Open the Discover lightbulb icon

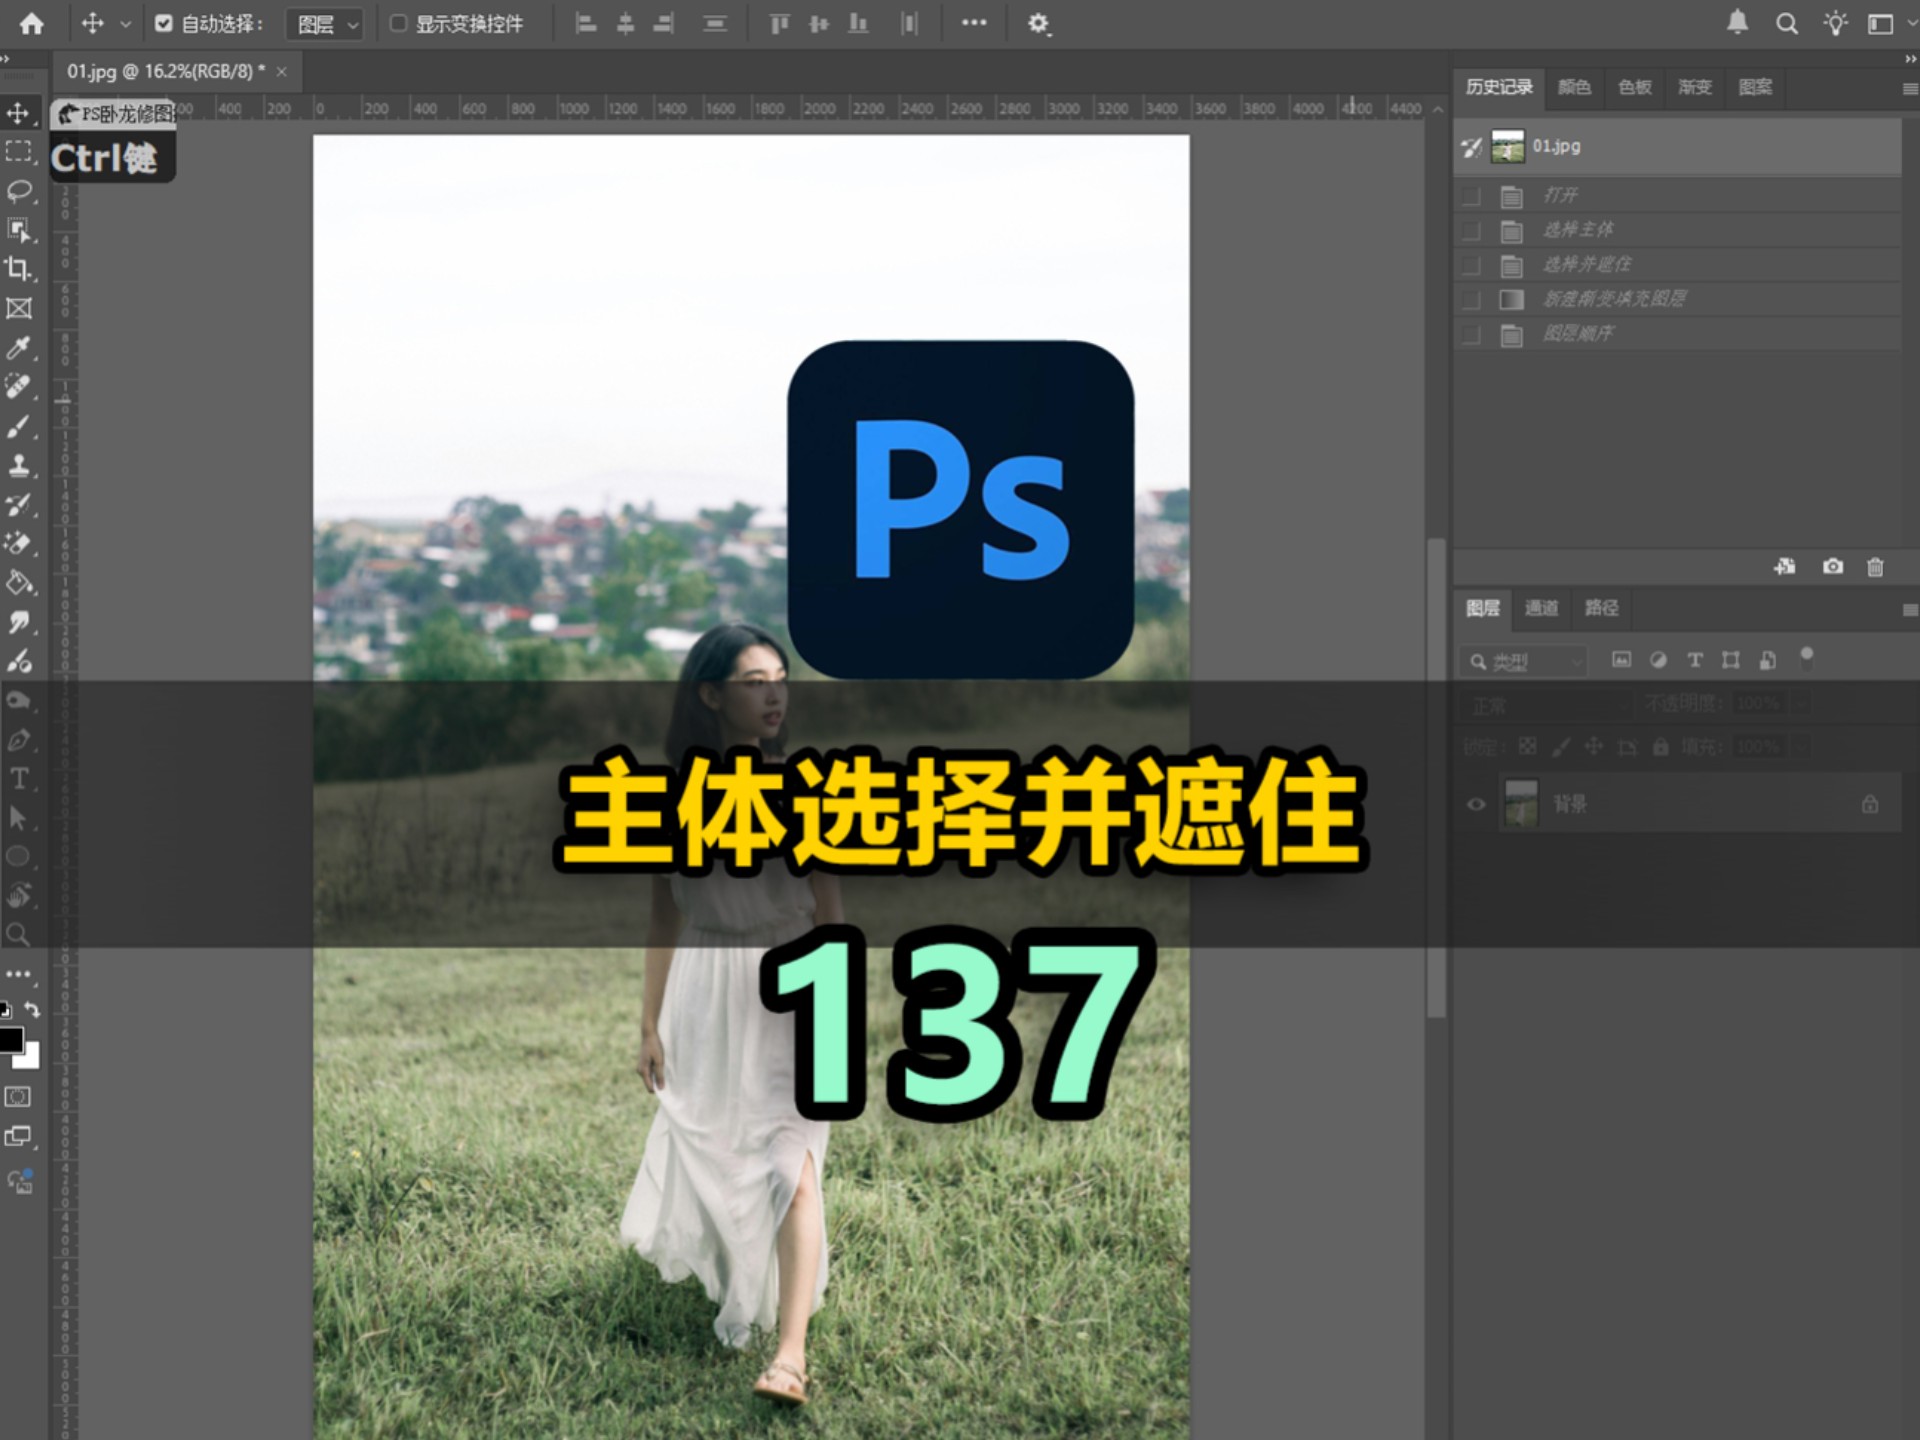pyautogui.click(x=1835, y=23)
